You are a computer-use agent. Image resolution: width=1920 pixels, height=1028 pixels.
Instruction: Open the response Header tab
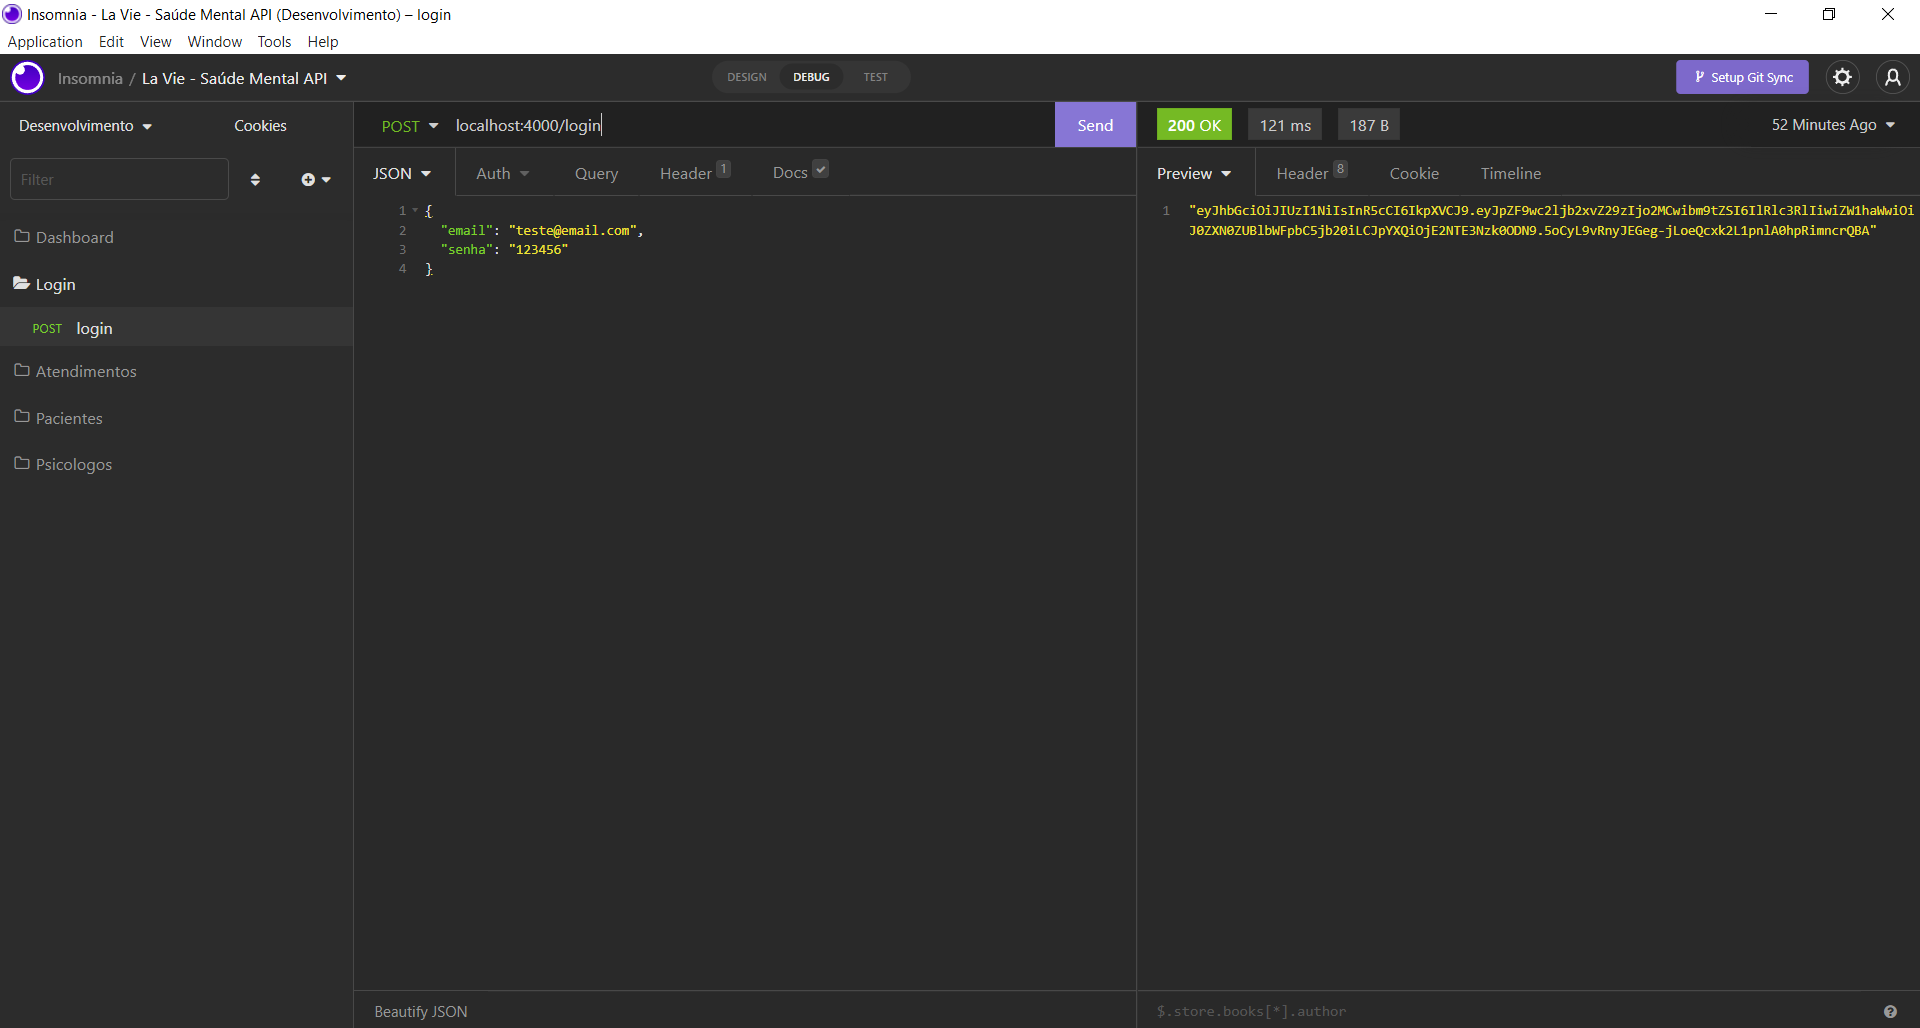[x=1311, y=173]
